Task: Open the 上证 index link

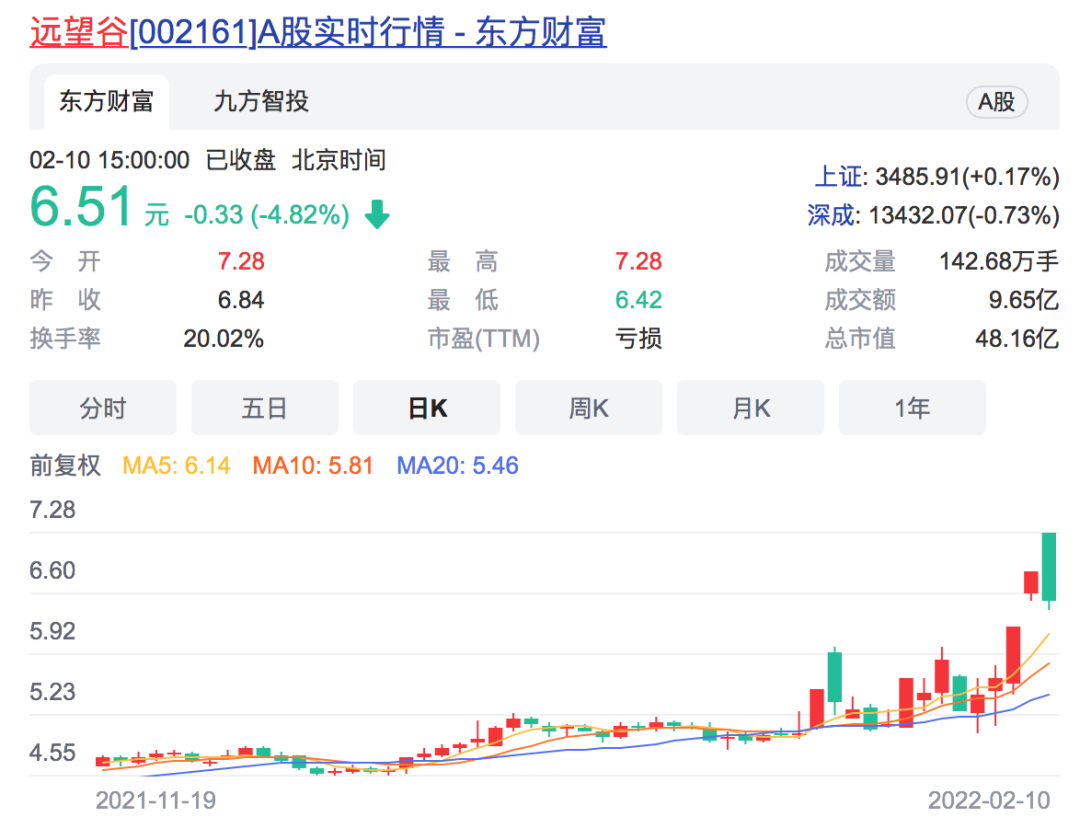Action: click(837, 177)
